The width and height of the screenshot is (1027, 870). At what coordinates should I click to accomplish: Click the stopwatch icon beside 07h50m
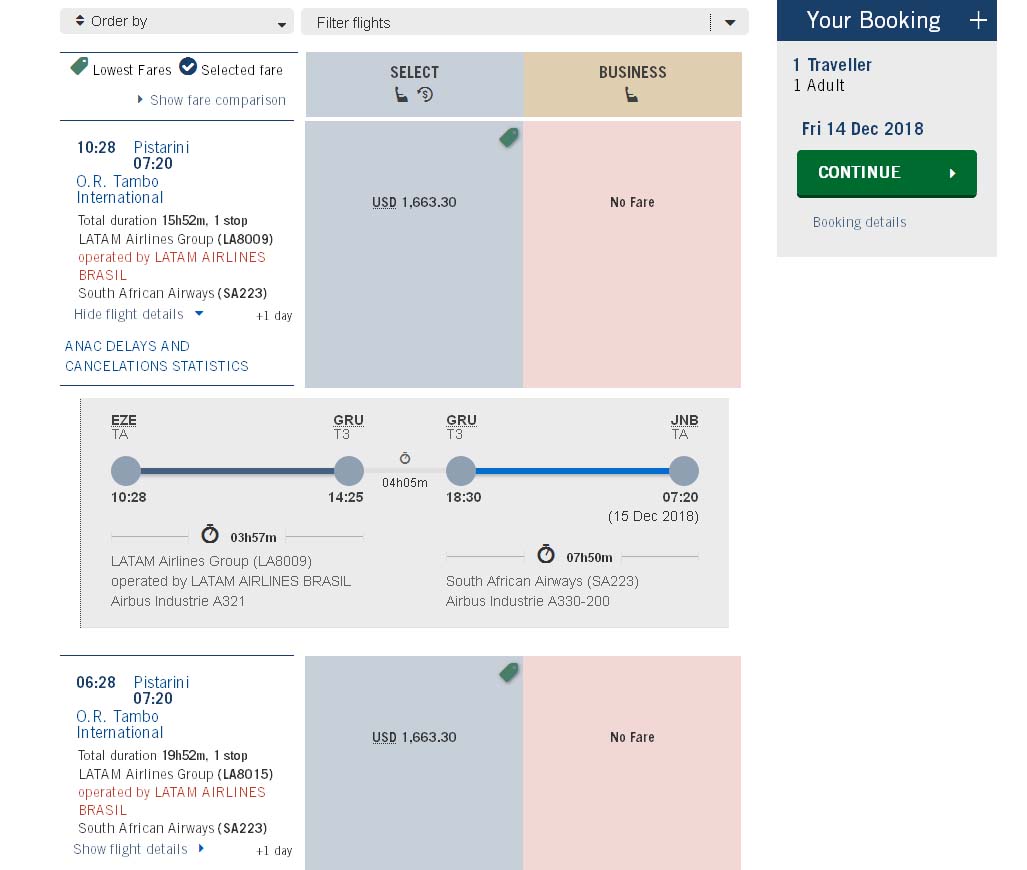click(546, 554)
